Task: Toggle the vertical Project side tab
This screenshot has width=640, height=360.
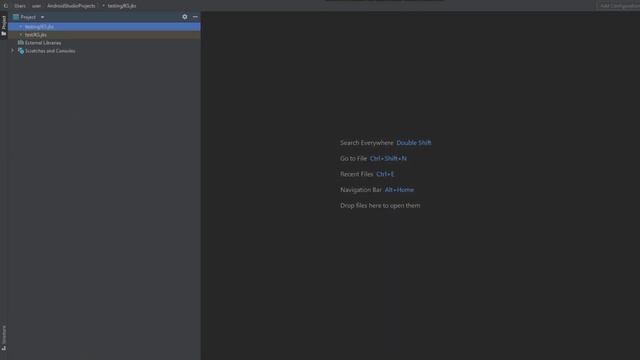Action: coord(4,25)
